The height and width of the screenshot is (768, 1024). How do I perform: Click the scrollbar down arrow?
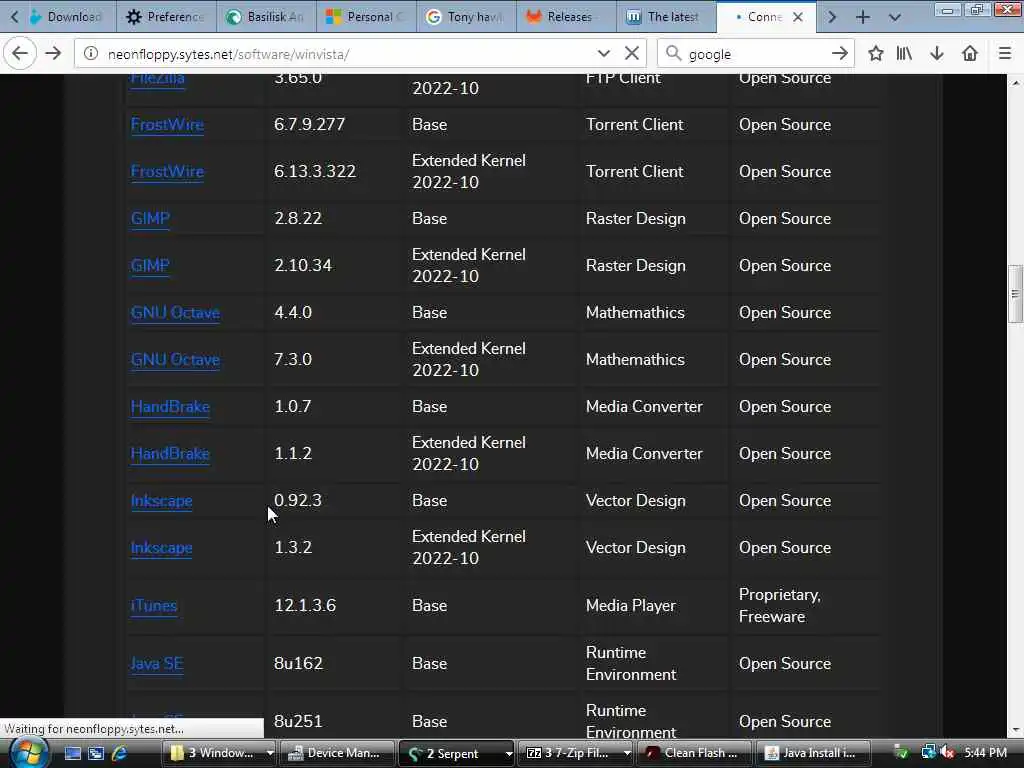coord(1016,730)
